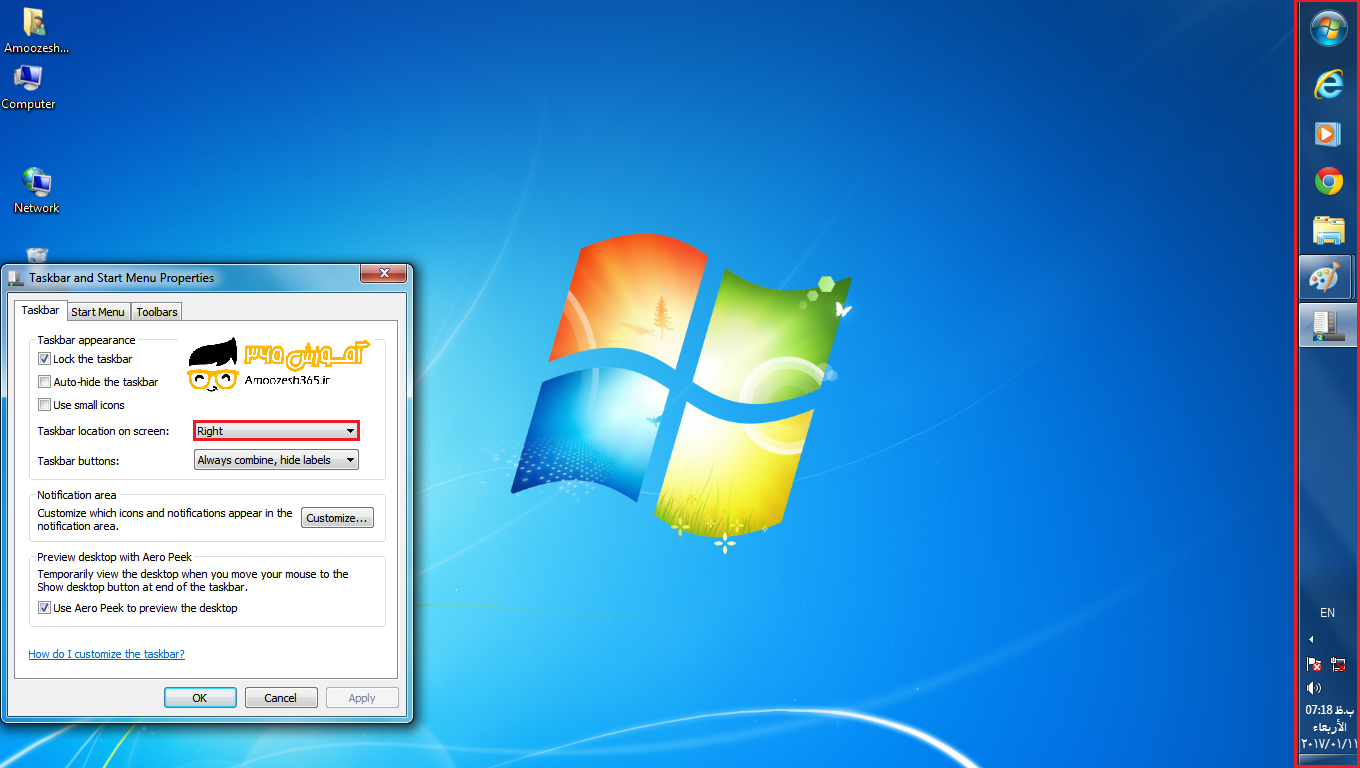The image size is (1360, 768).
Task: Switch to the Start Menu tab
Action: [x=98, y=312]
